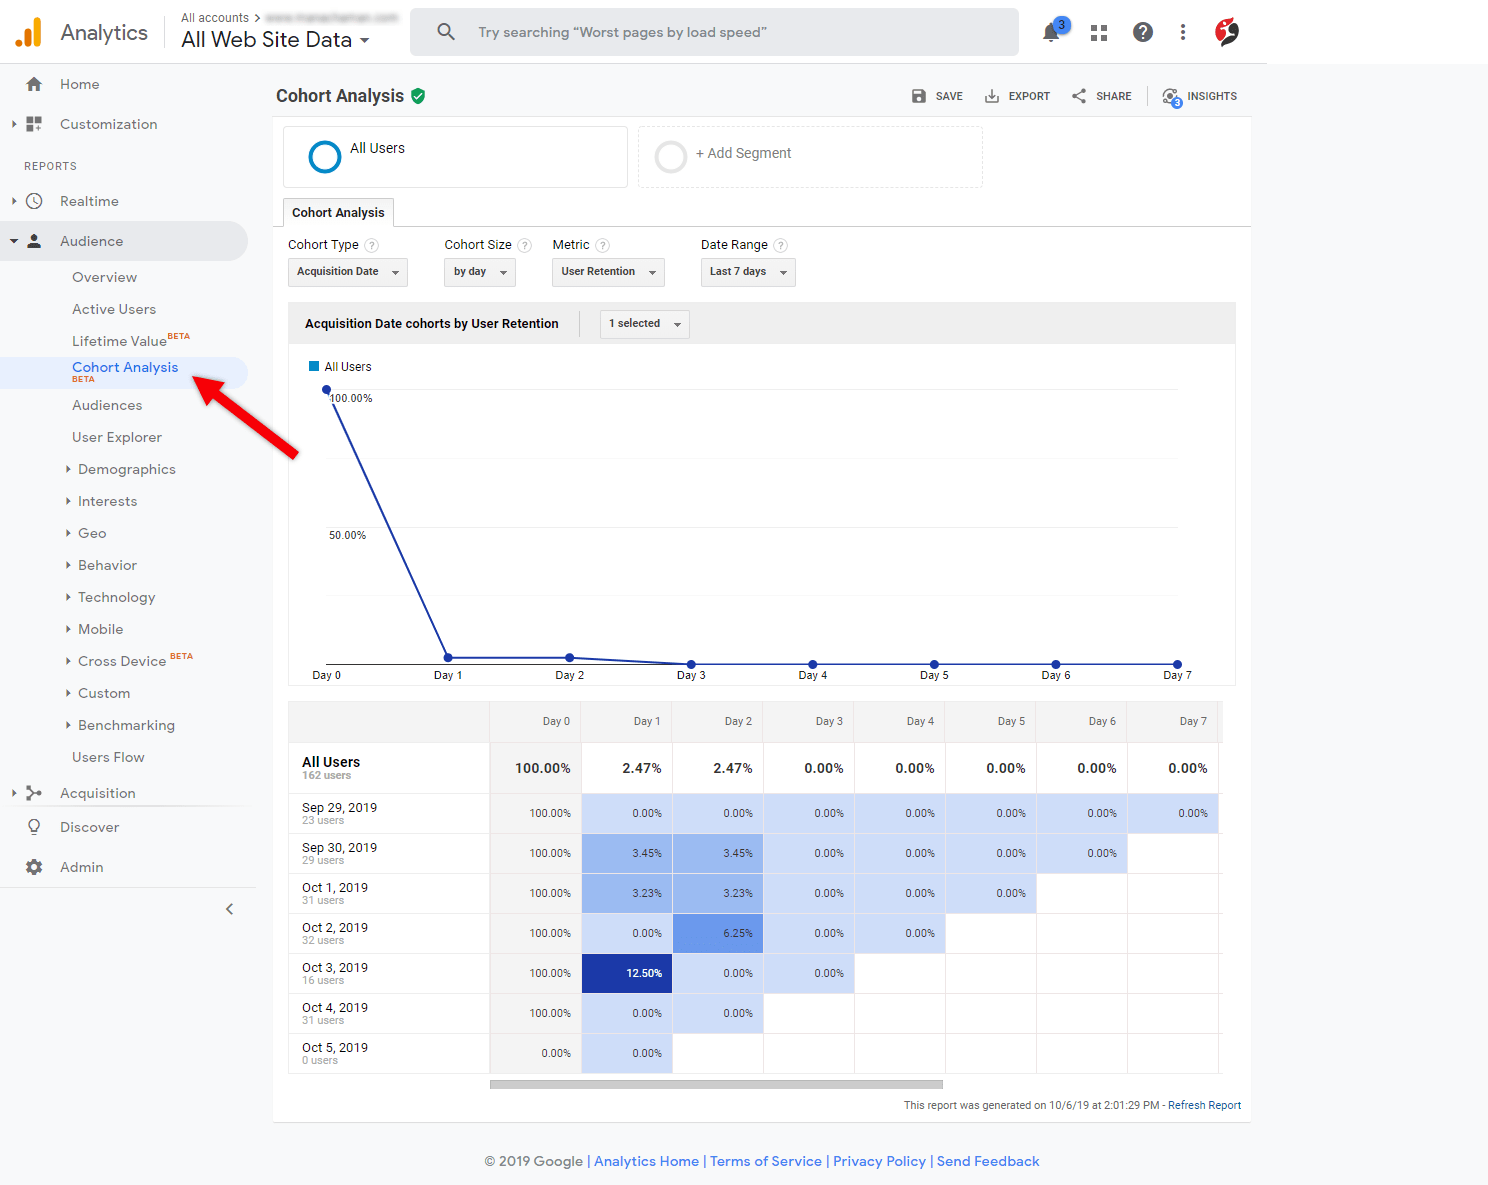1488x1185 pixels.
Task: Click the search magnifier icon
Action: pos(445,31)
